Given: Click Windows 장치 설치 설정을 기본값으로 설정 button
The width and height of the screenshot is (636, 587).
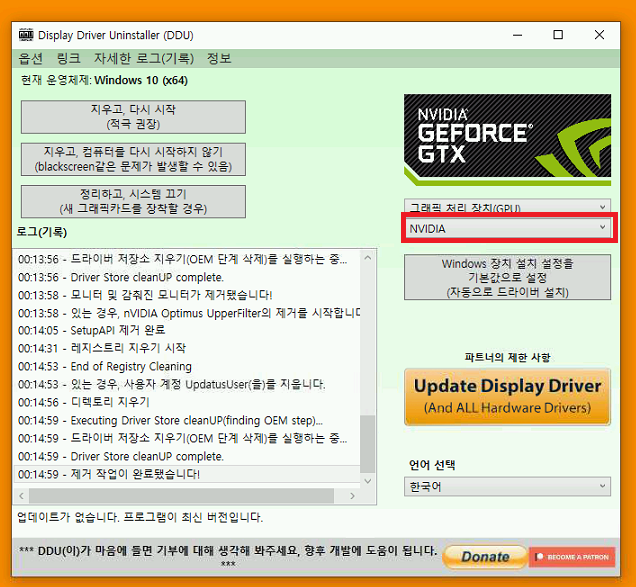Looking at the screenshot, I should (x=507, y=277).
